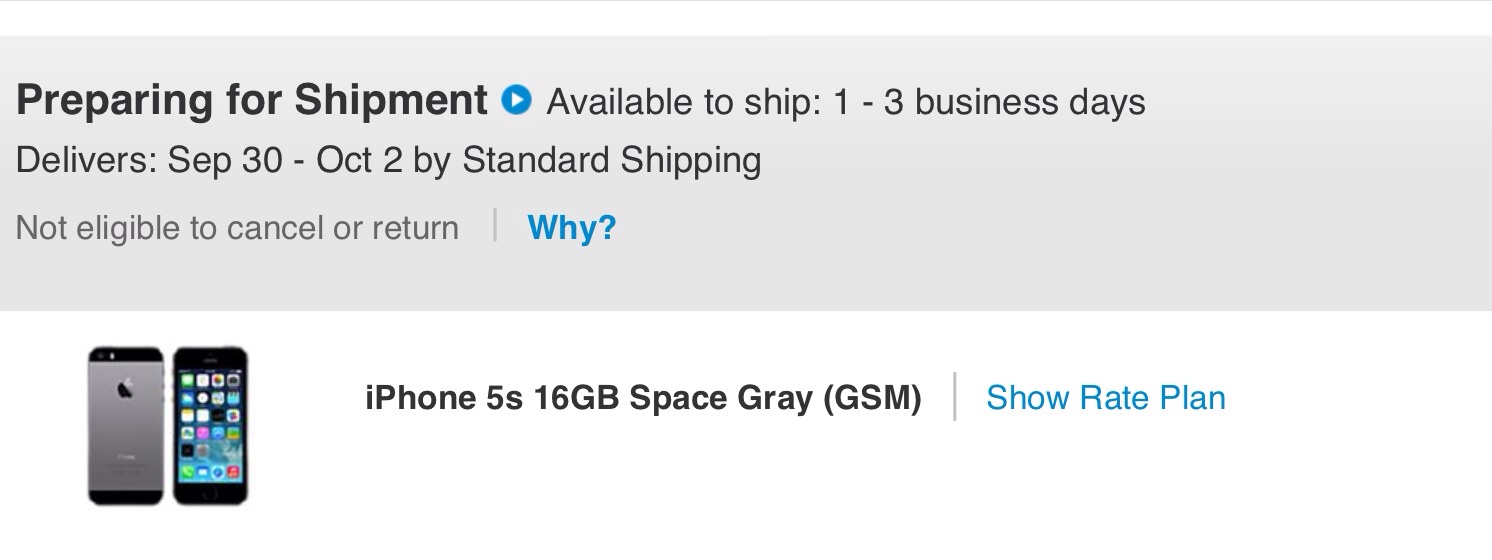Click the Delivers Sep 30 - Oct 2 line
Viewport: 1492px width, 560px height.
388,160
